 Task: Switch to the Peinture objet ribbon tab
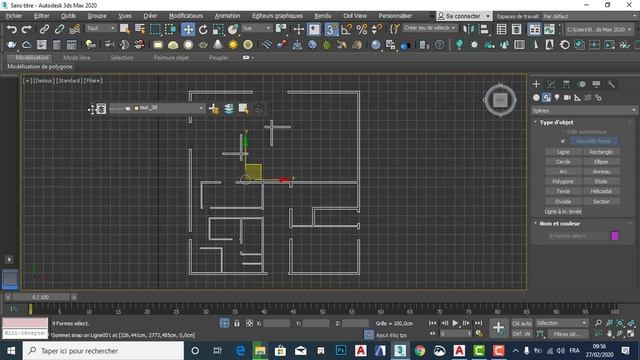point(171,58)
